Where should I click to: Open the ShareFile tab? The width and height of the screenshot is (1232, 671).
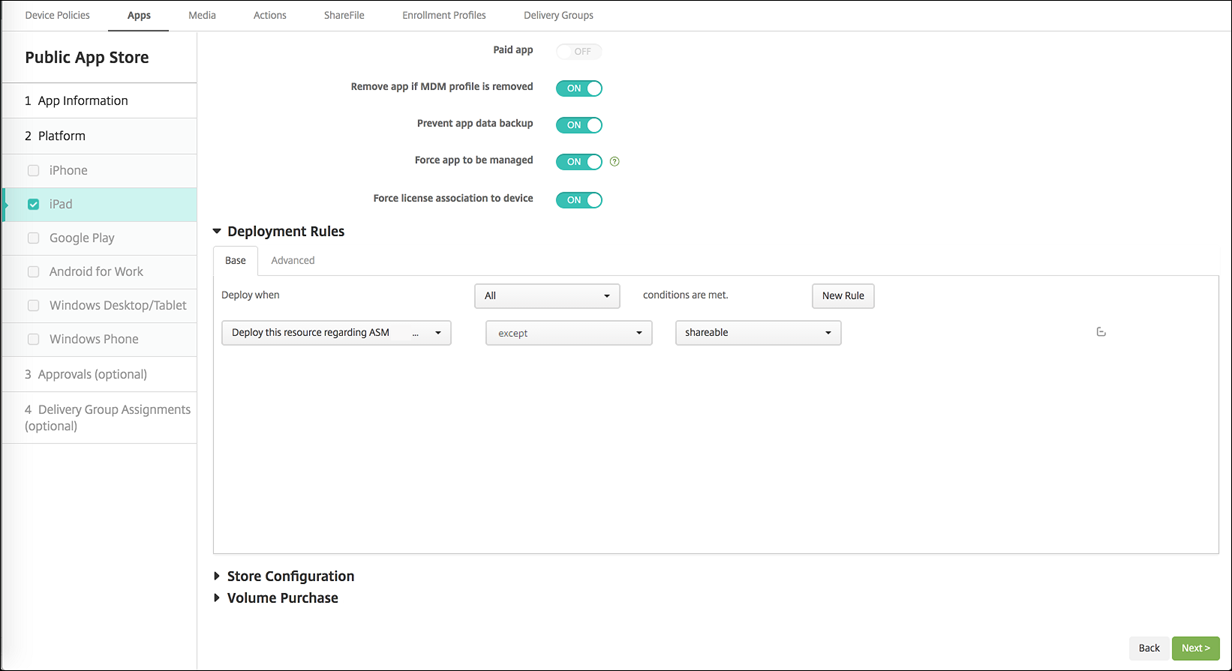(344, 15)
